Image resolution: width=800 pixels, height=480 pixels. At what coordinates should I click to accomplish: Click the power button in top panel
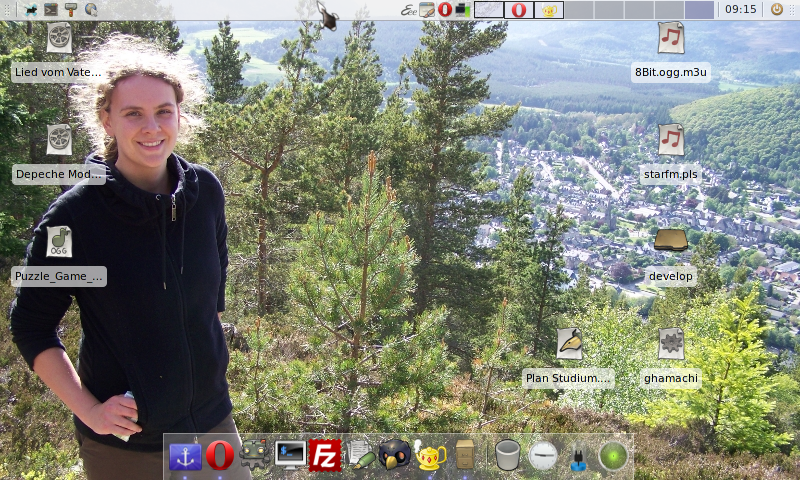777,9
